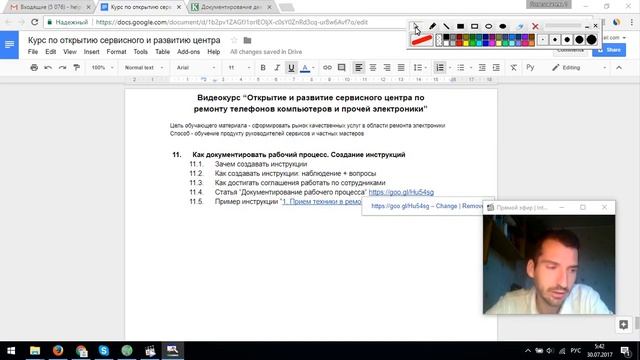Open the Normal text style dropdown

(x=144, y=67)
